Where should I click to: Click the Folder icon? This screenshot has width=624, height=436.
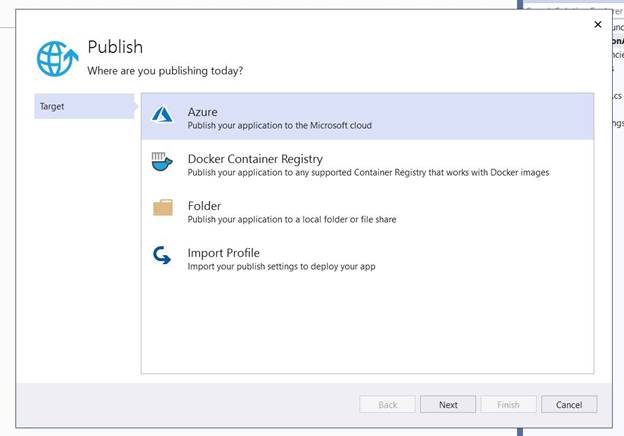[163, 208]
